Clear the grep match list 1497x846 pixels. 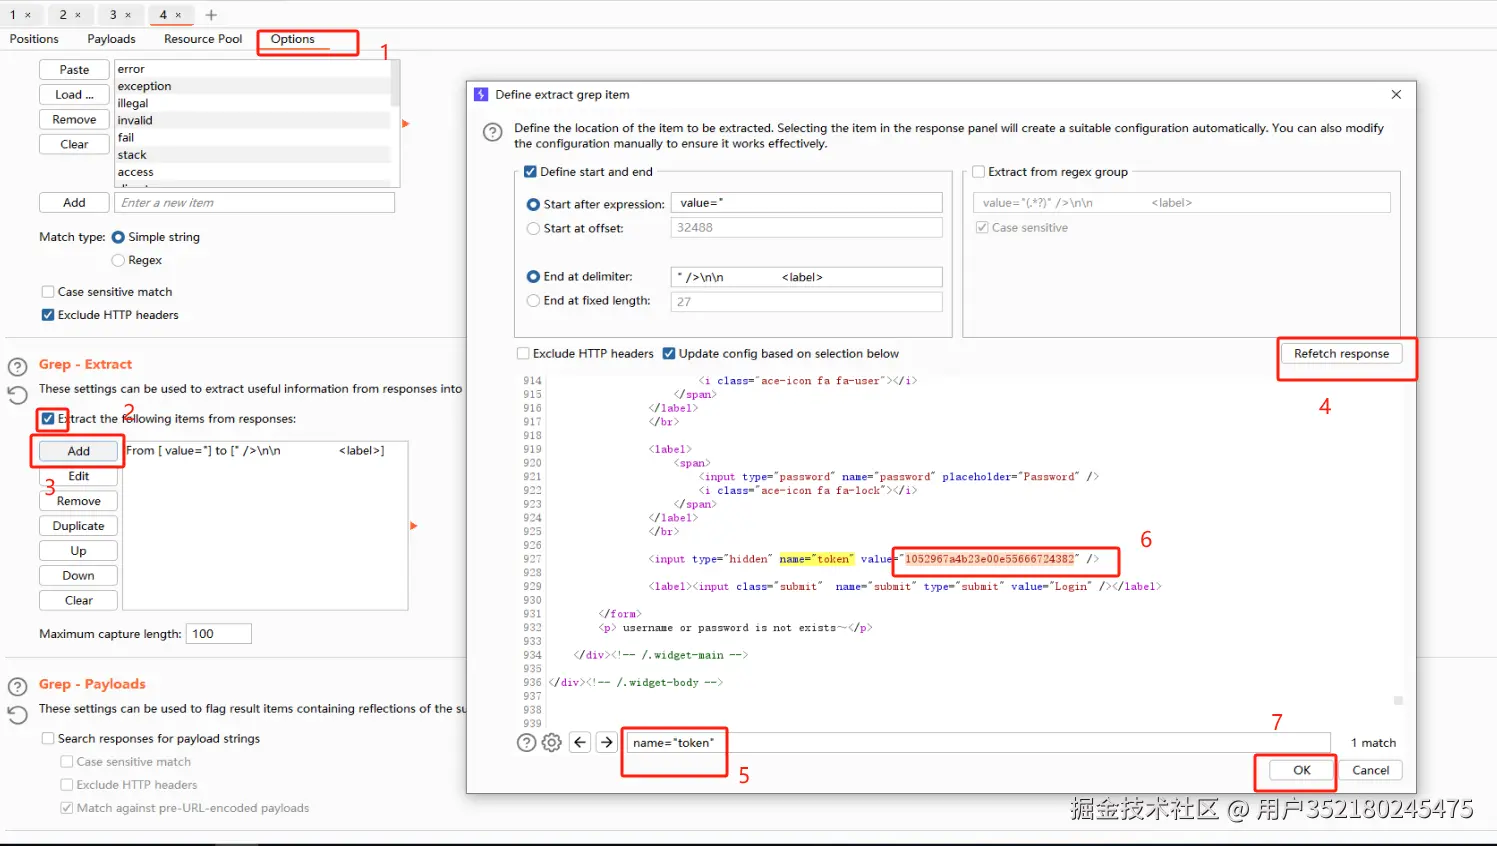click(x=74, y=145)
